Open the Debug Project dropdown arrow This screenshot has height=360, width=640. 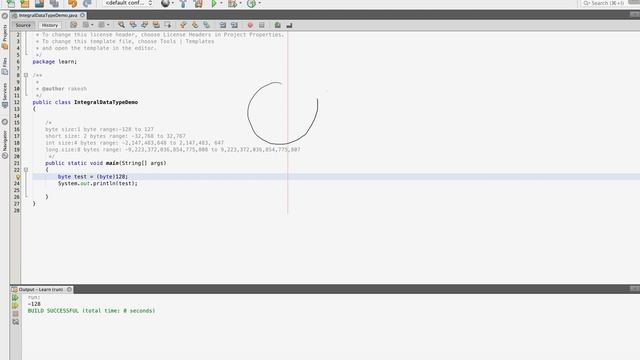pyautogui.click(x=240, y=3)
